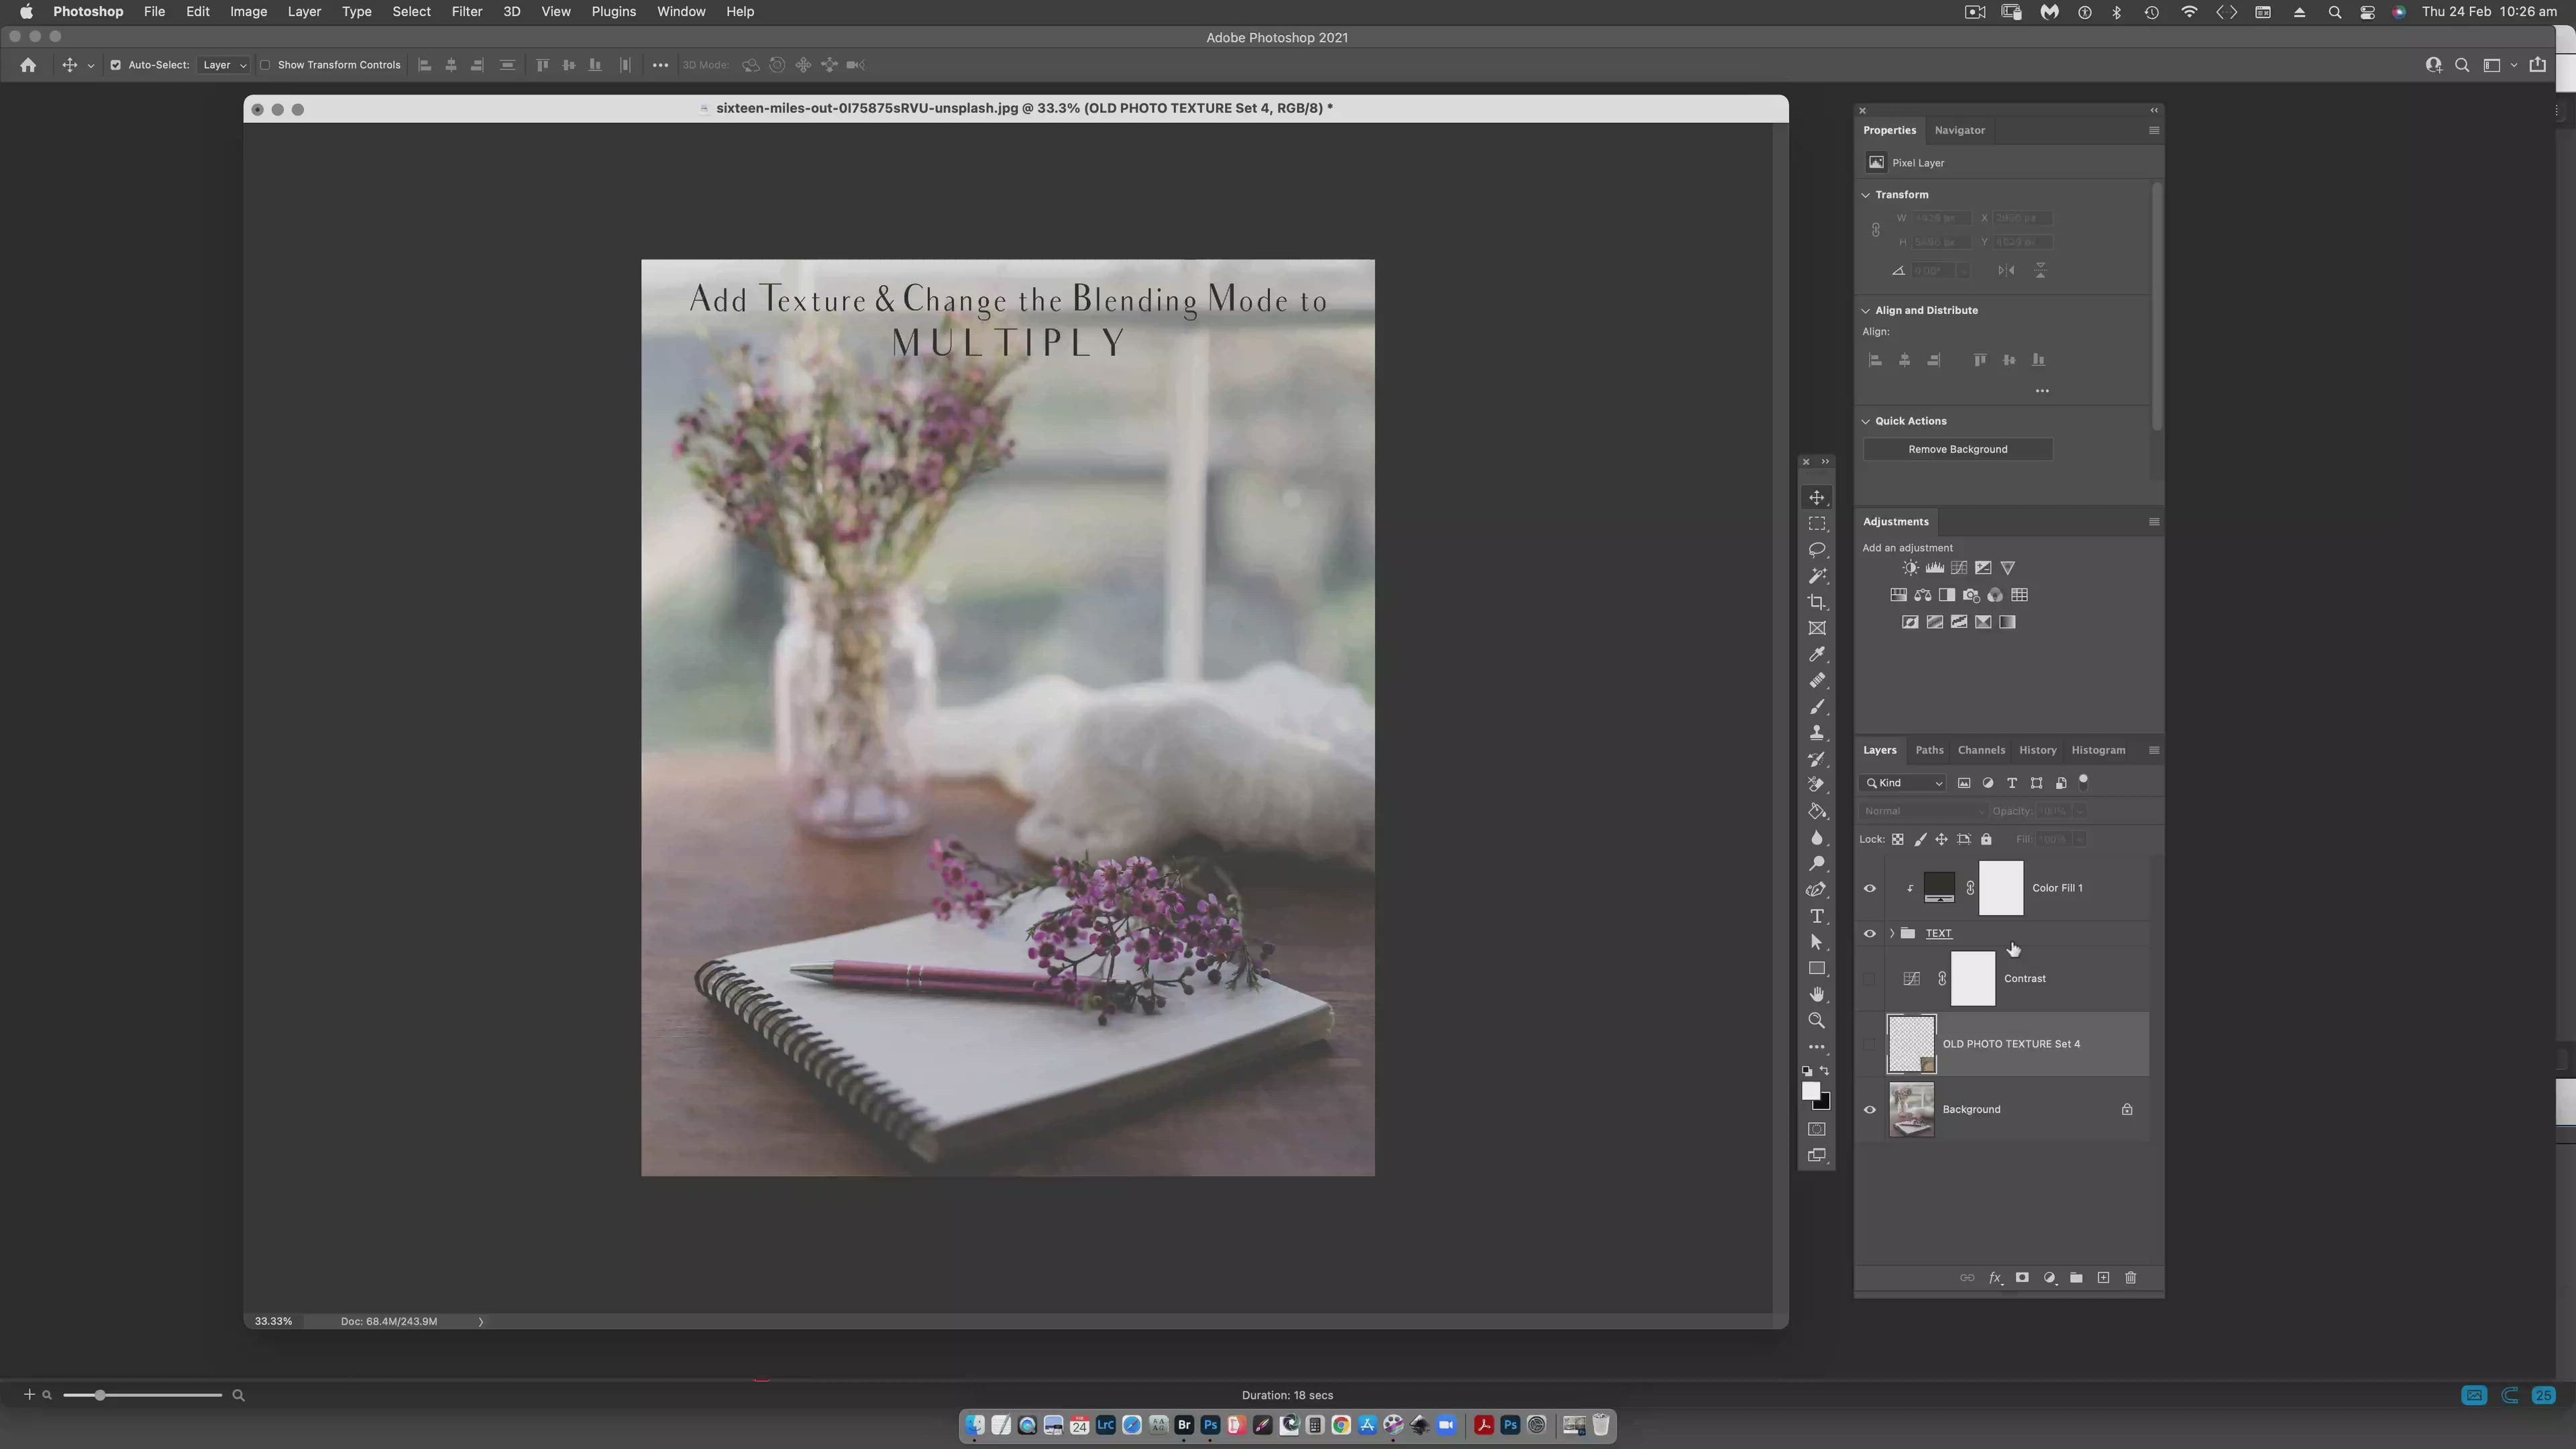Open the Kind filter dropdown
The height and width of the screenshot is (1449, 2576).
(x=1904, y=783)
